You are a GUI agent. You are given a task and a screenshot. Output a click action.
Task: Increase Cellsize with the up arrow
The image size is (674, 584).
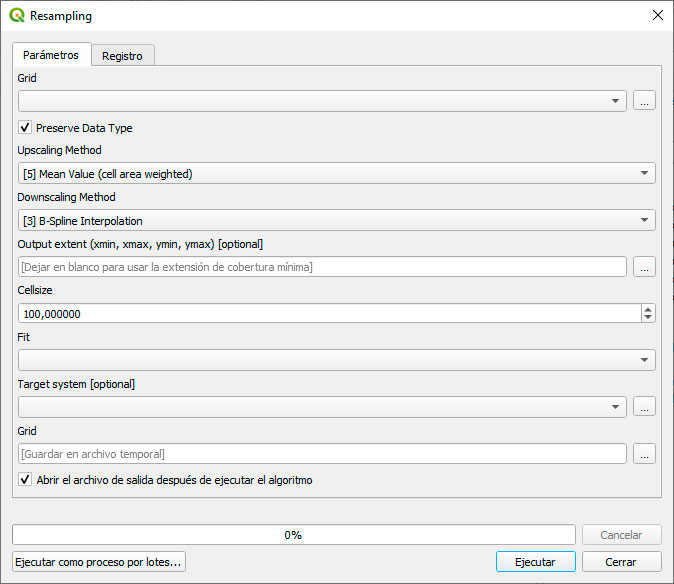pyautogui.click(x=648, y=309)
